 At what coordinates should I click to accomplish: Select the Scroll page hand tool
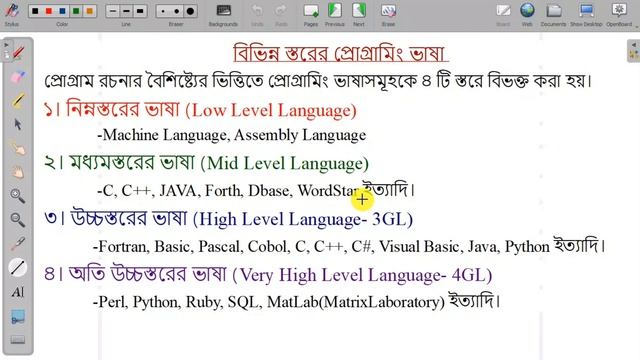[x=18, y=172]
